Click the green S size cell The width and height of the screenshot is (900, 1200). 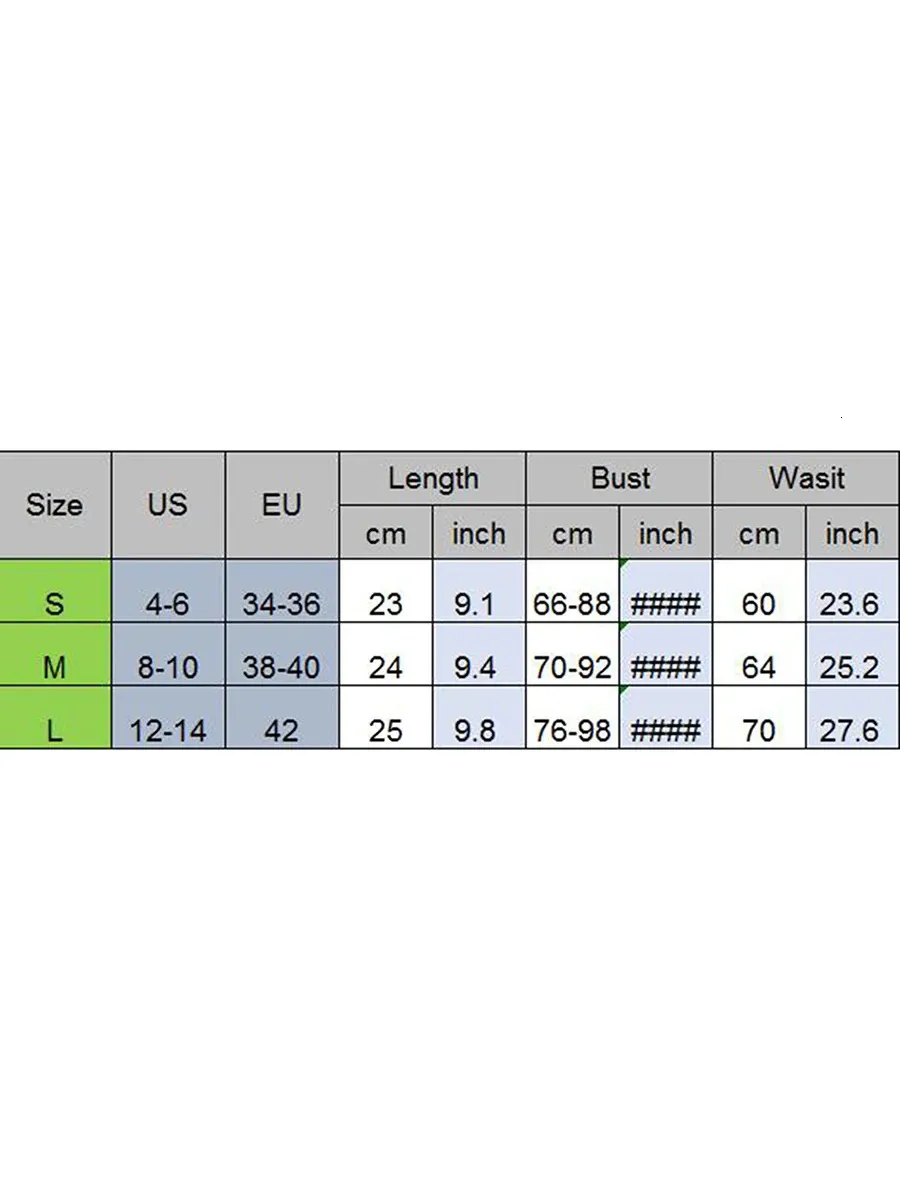(x=55, y=603)
